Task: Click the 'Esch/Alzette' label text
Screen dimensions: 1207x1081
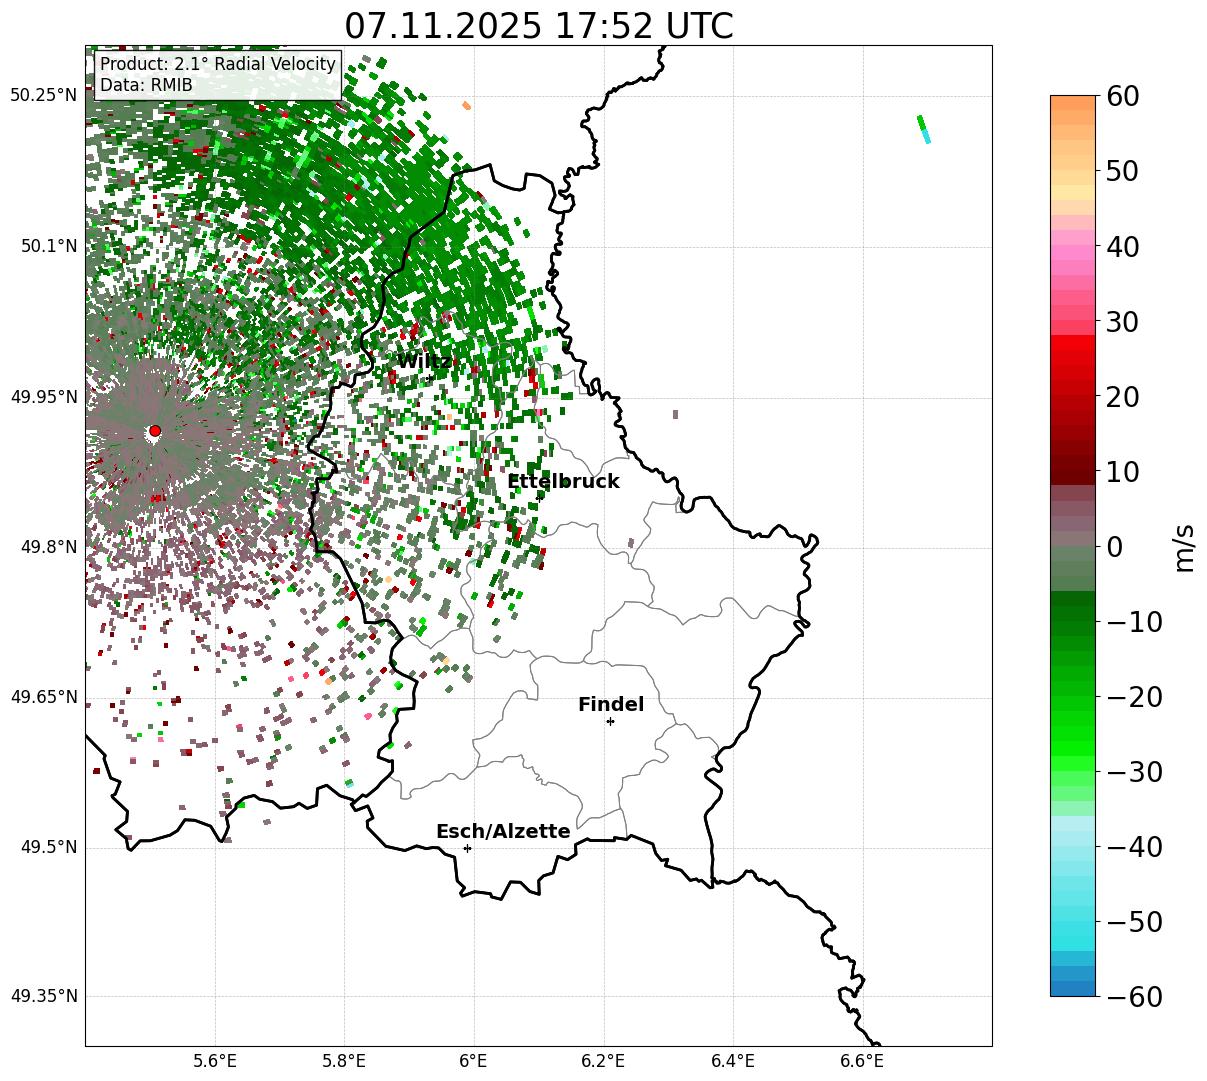Action: tap(503, 832)
